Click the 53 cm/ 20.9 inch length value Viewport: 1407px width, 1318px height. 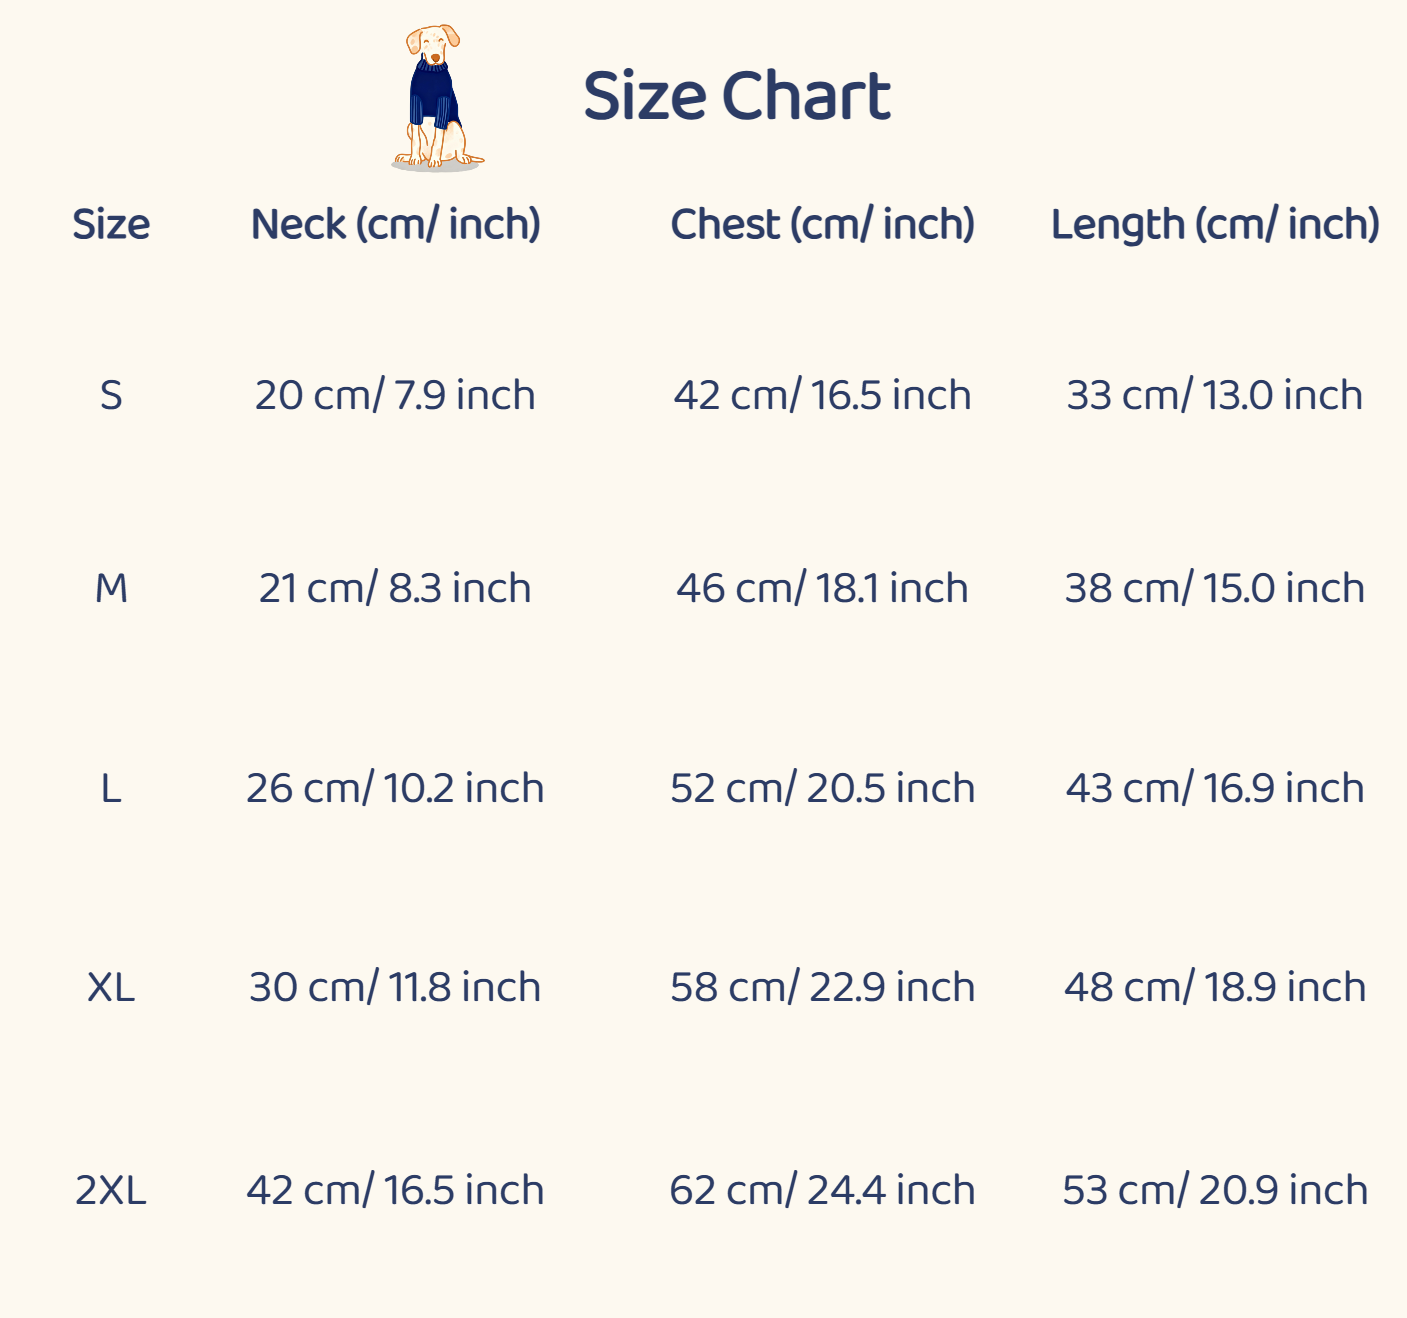(1215, 1190)
